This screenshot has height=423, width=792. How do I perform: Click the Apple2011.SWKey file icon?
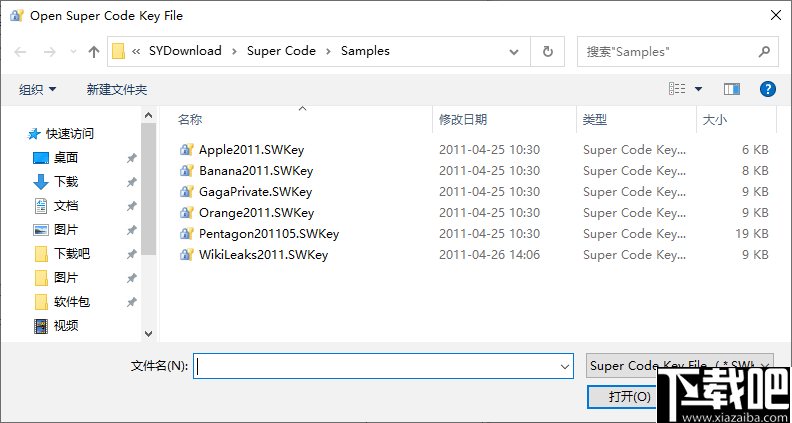(187, 150)
